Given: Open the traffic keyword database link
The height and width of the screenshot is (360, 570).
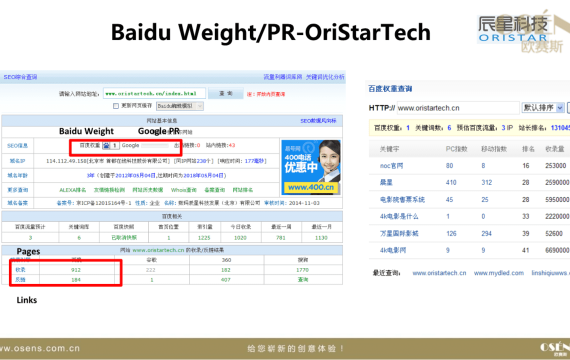Looking at the screenshot, I should [x=283, y=77].
